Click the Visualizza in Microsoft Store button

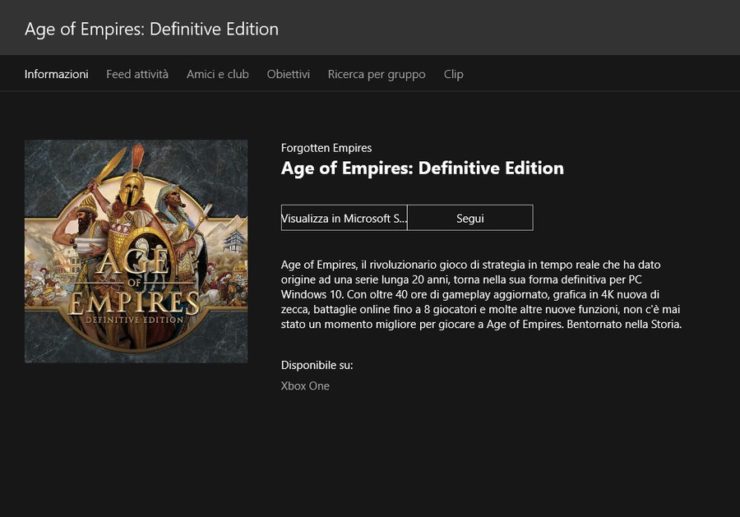pyautogui.click(x=344, y=218)
